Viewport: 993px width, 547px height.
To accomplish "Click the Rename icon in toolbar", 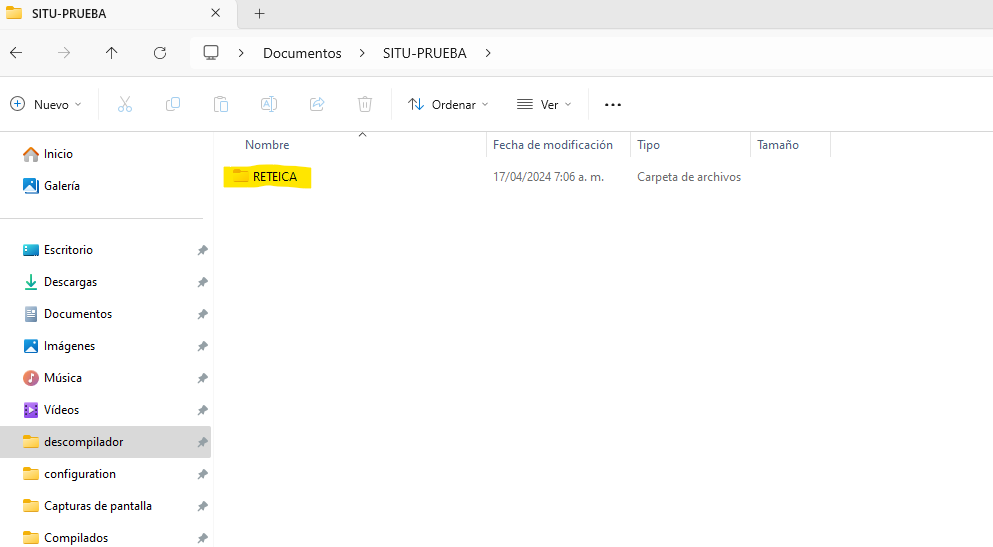I will (269, 104).
